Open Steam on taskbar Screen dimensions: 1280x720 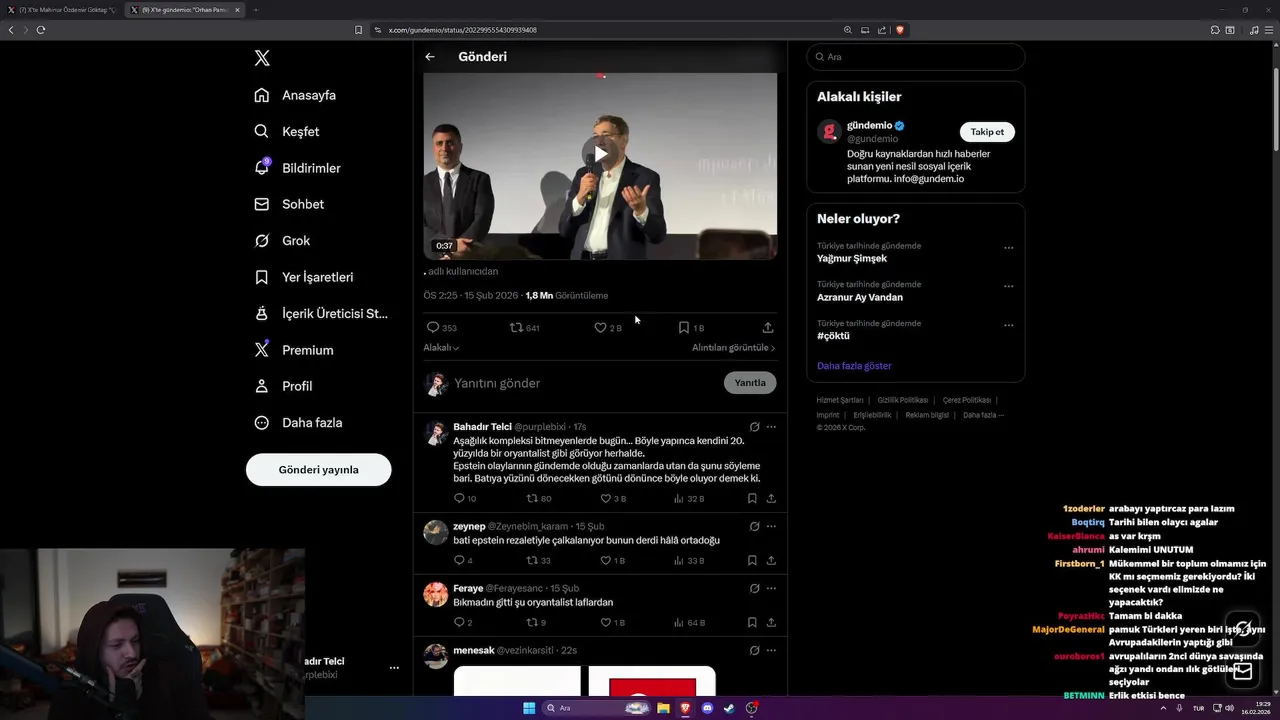coord(729,708)
